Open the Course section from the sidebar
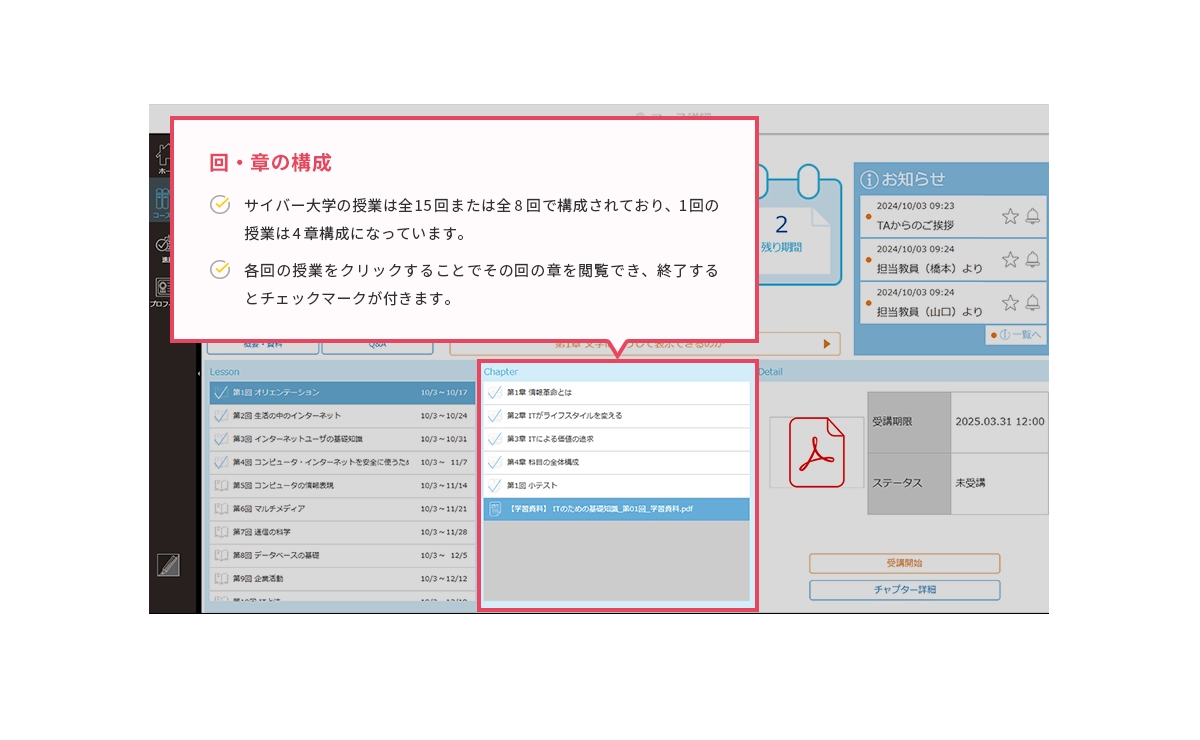 (x=161, y=202)
